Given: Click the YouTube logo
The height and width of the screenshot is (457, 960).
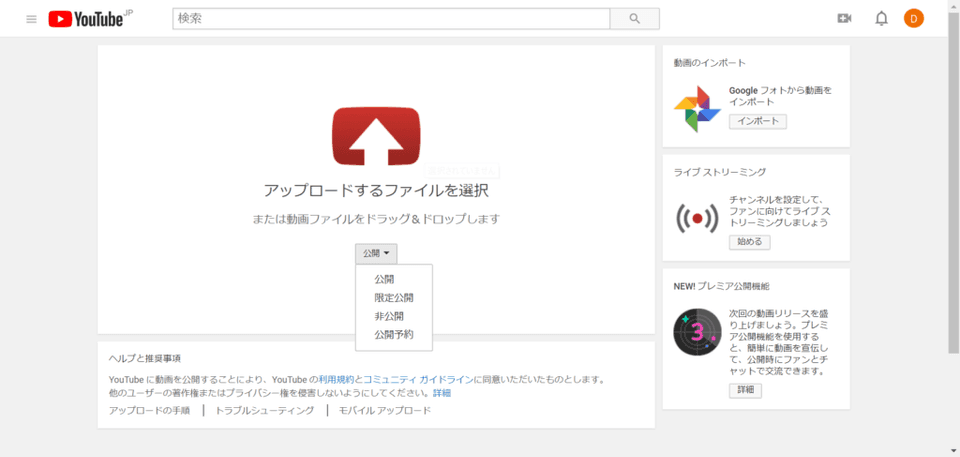Looking at the screenshot, I should pyautogui.click(x=86, y=19).
